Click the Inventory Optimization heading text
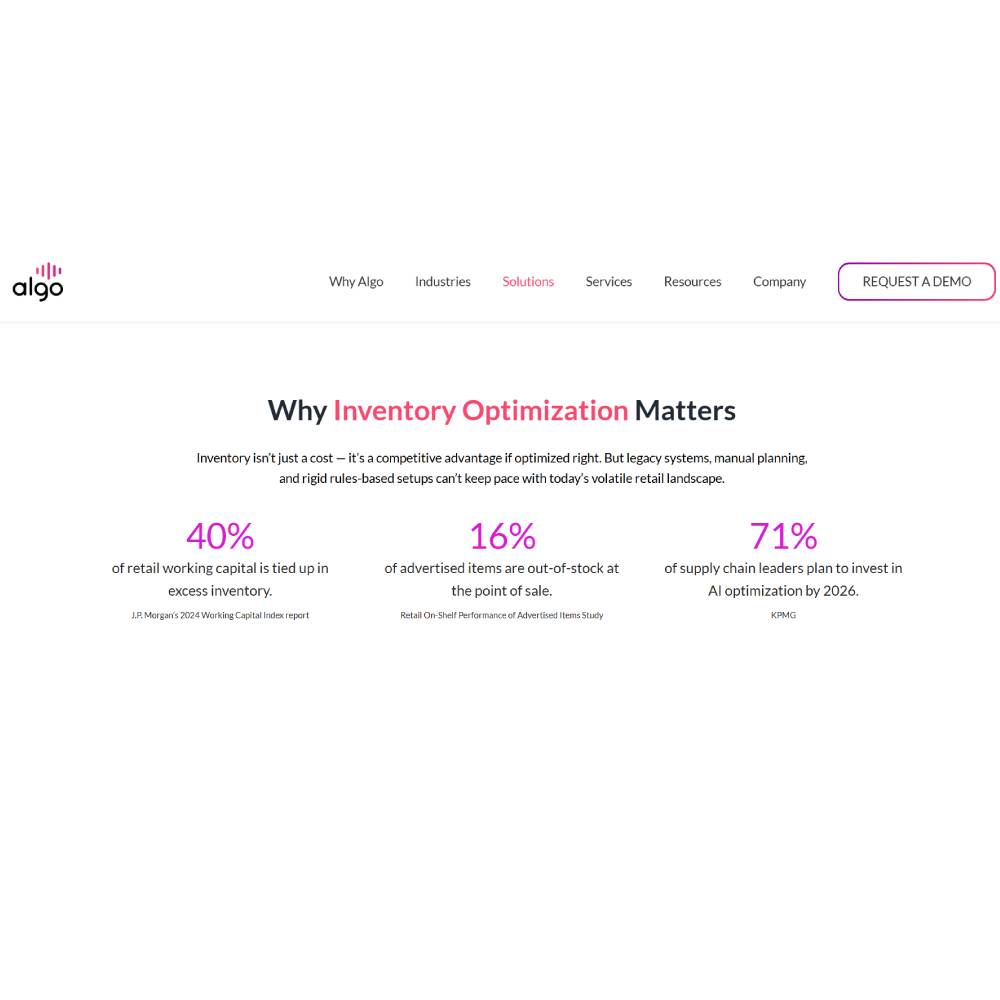Image resolution: width=1000 pixels, height=1000 pixels. (481, 409)
